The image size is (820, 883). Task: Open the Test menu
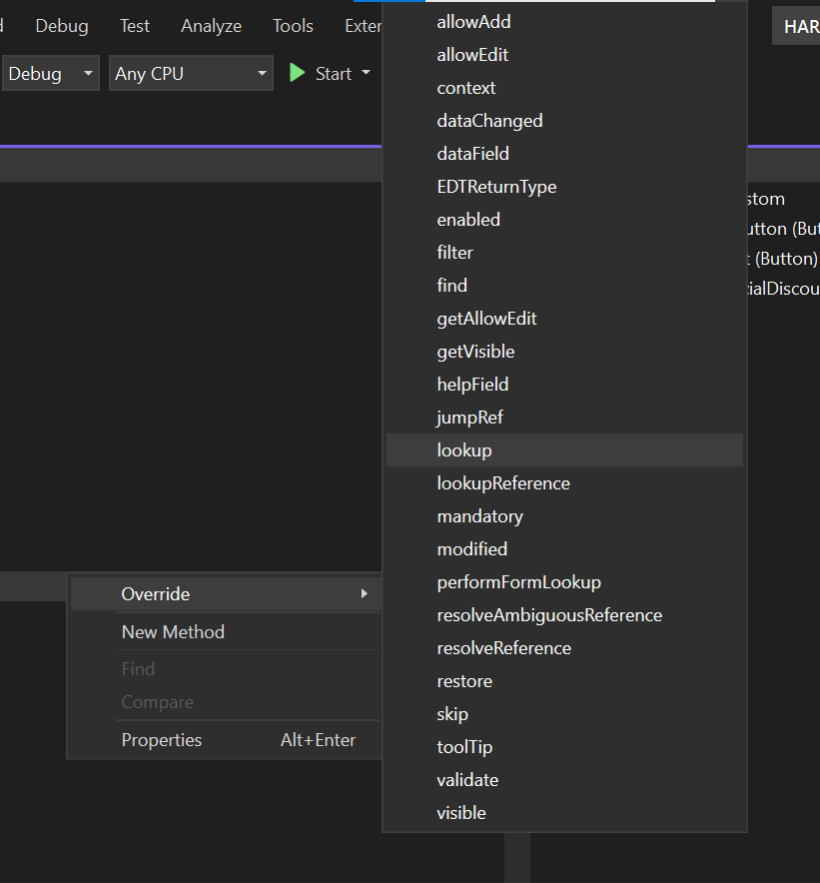pyautogui.click(x=135, y=26)
